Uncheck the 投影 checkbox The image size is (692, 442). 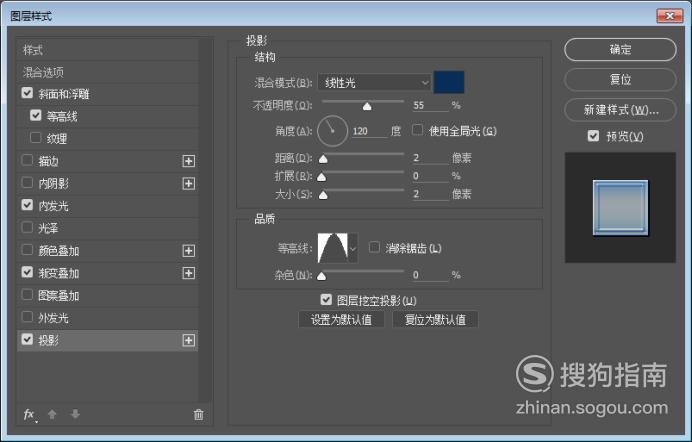27,340
